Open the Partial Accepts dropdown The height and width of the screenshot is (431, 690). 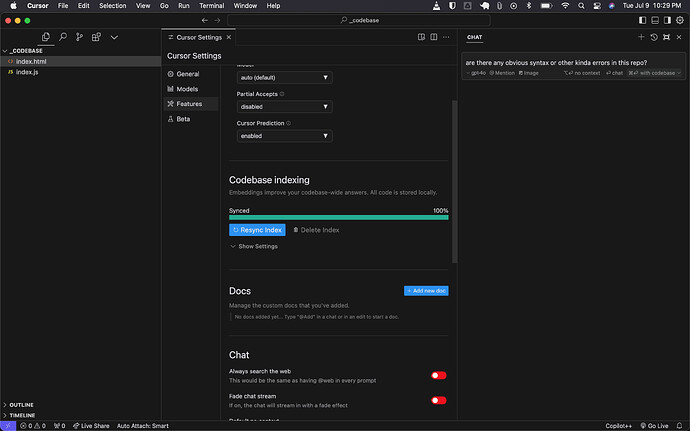coord(284,106)
